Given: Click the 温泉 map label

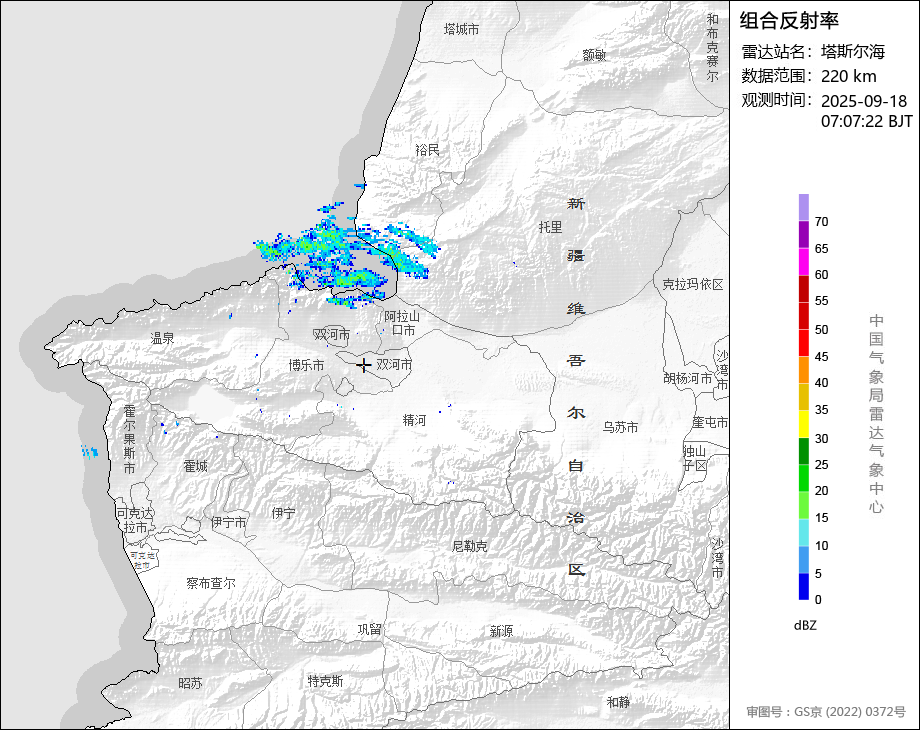Looking at the screenshot, I should (163, 339).
